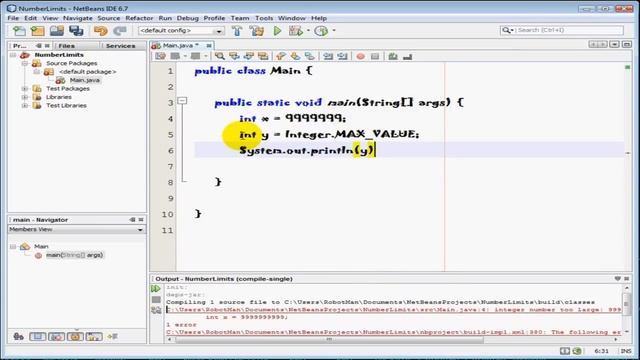Toggle Show Fields filter in Navigator
Image resolution: width=640 pixels, height=360 pixels.
pyautogui.click(x=37, y=337)
